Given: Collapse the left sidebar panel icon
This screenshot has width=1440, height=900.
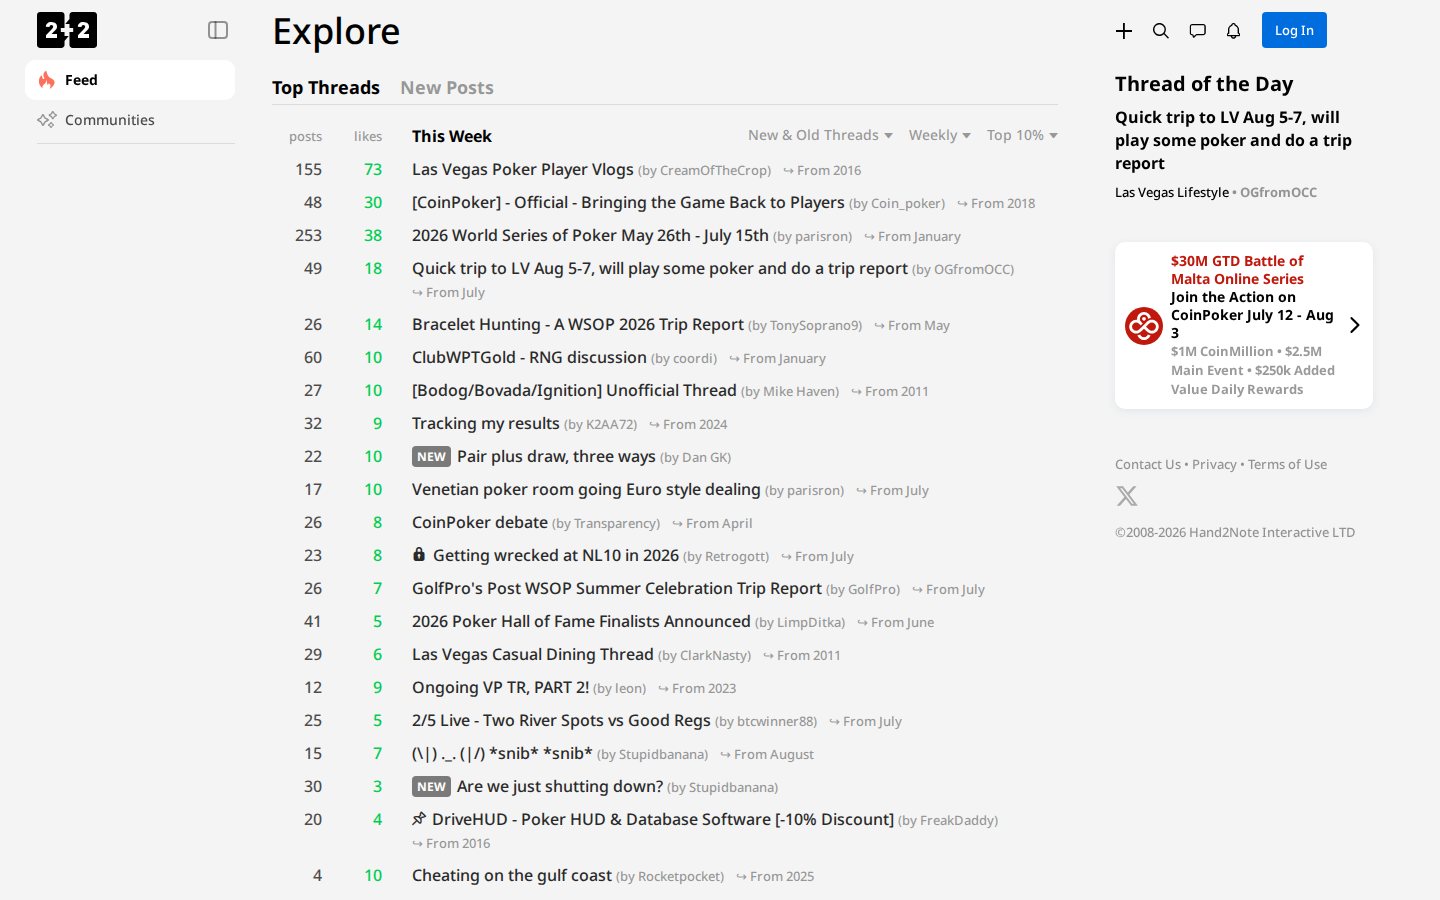Looking at the screenshot, I should tap(218, 30).
